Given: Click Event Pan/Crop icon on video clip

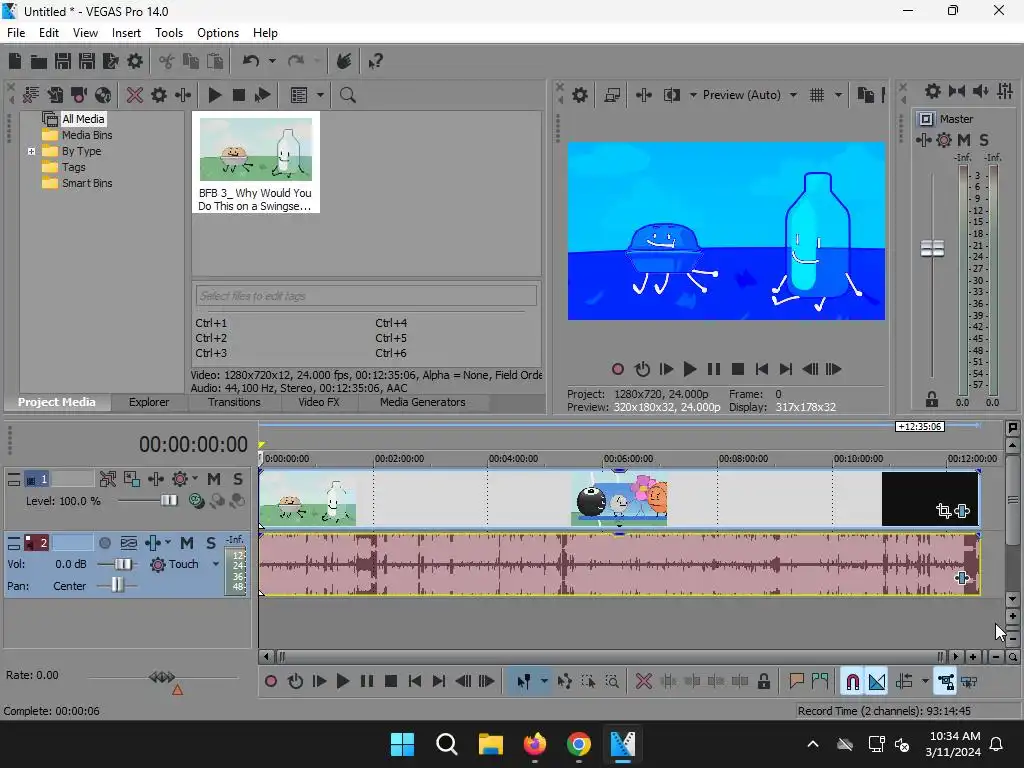Looking at the screenshot, I should [x=943, y=511].
